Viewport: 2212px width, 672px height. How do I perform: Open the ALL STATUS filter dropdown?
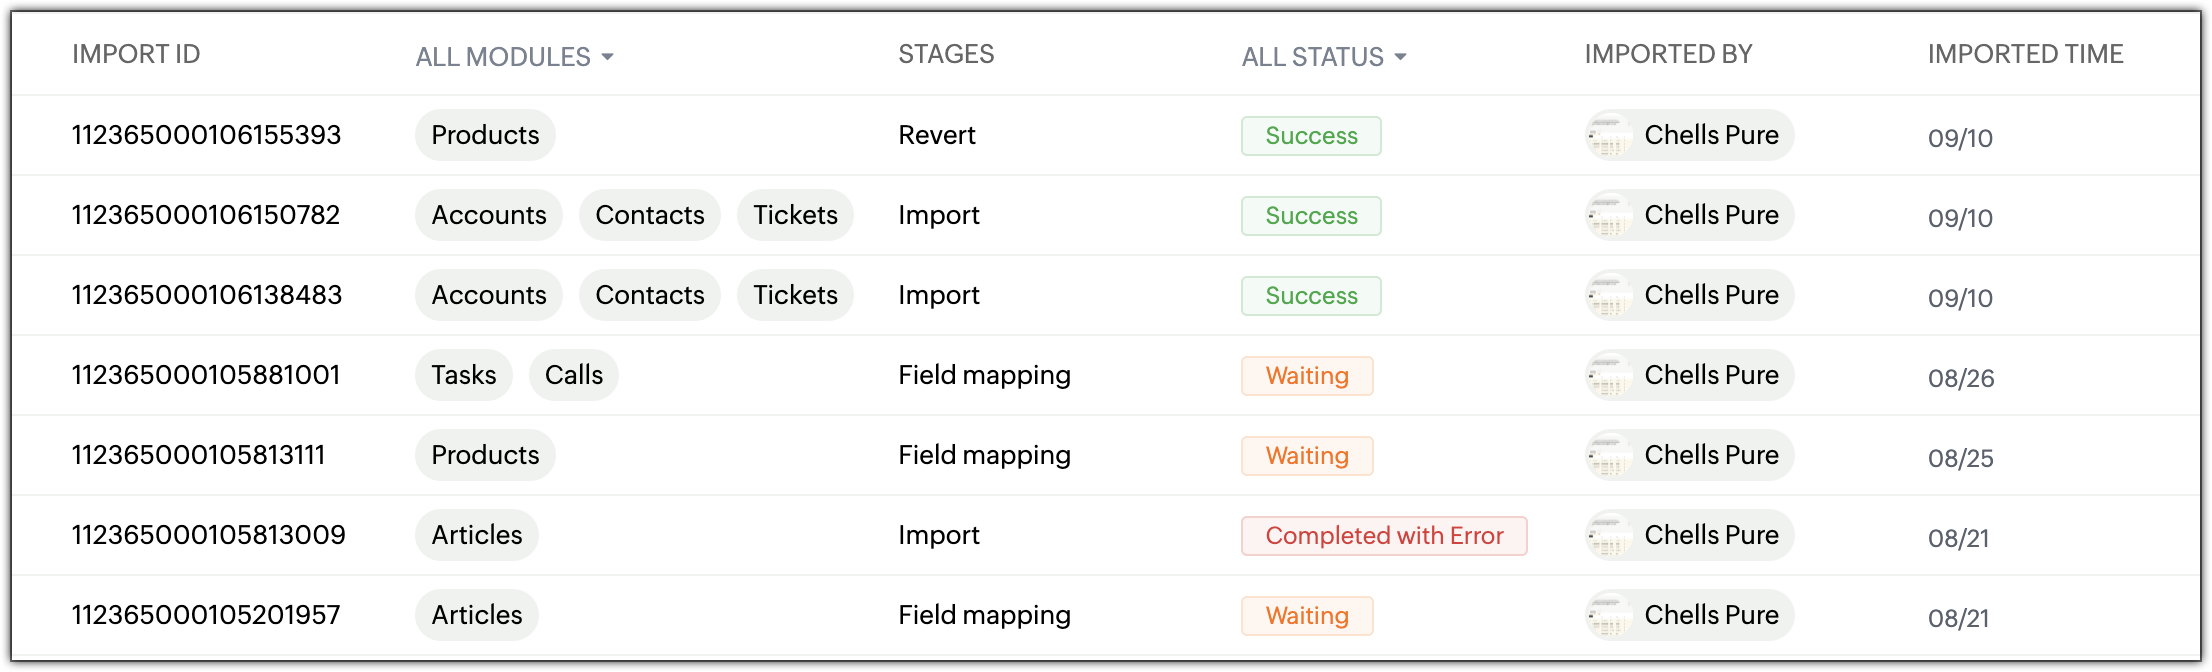1322,57
